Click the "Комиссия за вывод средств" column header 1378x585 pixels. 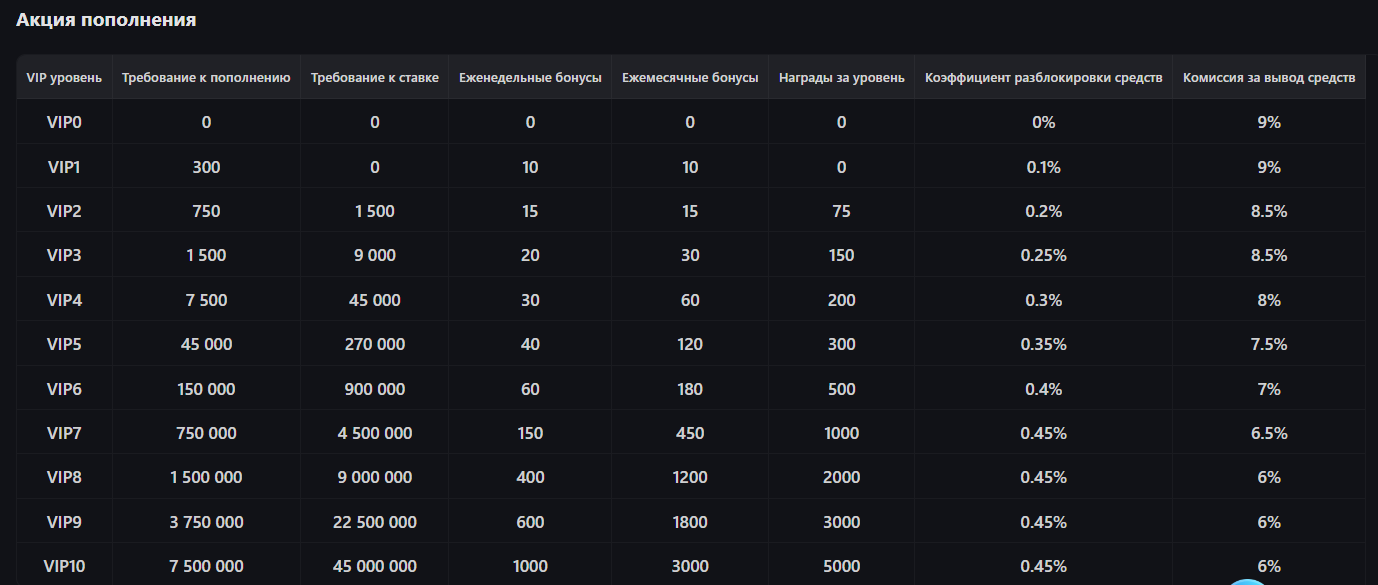1269,78
